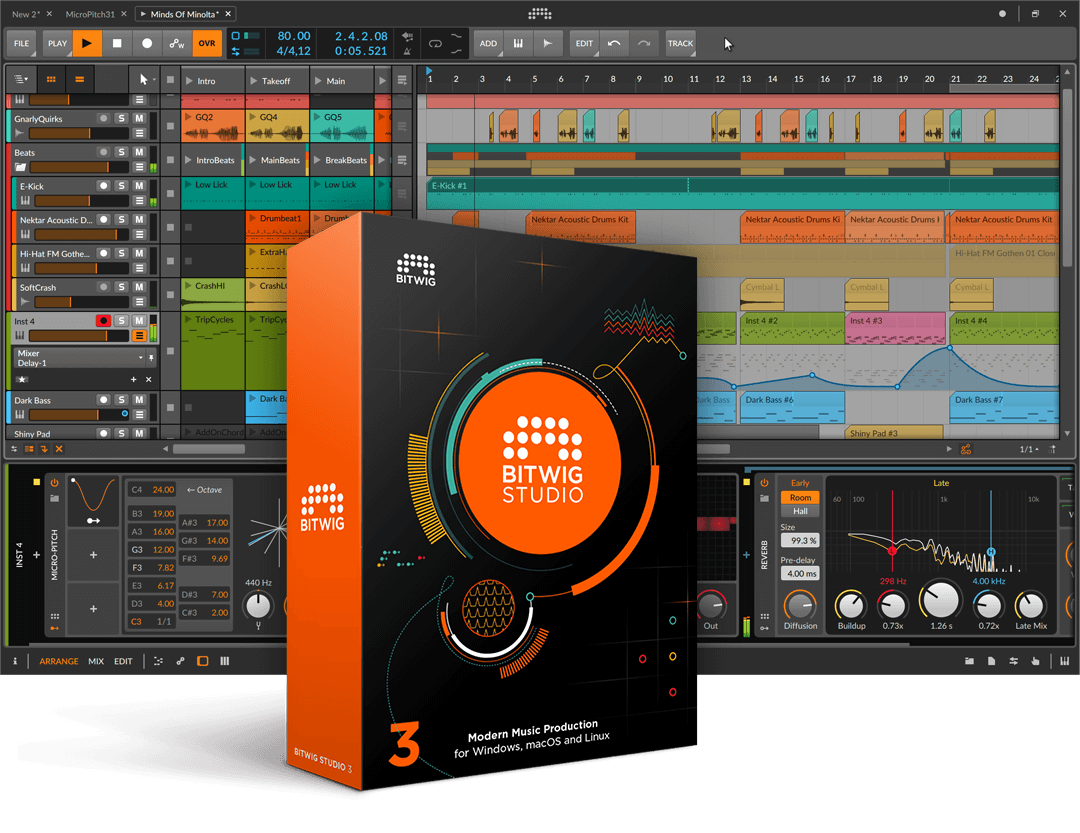Switch to the New 2 project tab
1080x833 pixels.
26,14
